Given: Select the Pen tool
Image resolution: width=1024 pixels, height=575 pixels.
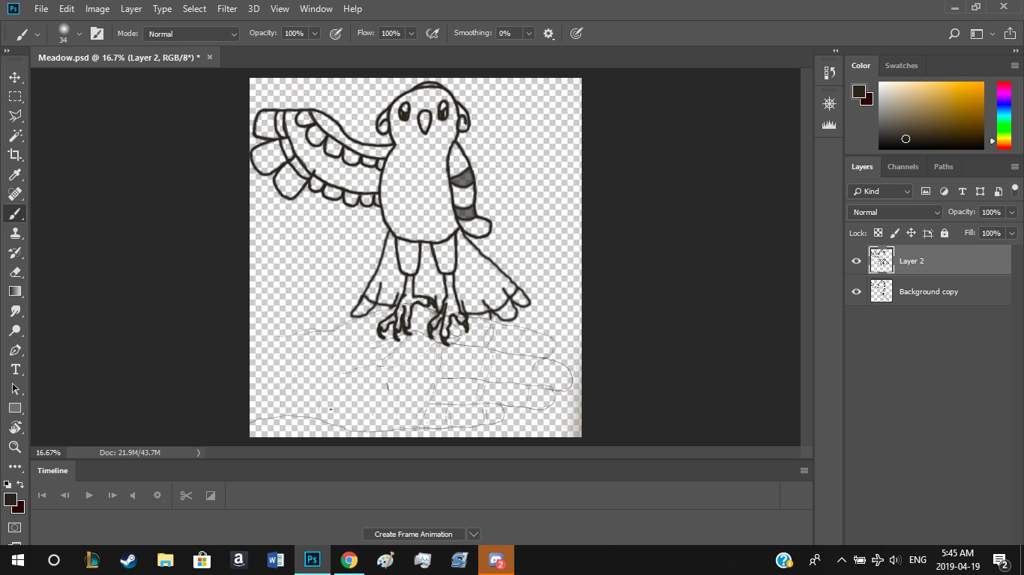Looking at the screenshot, I should point(15,350).
